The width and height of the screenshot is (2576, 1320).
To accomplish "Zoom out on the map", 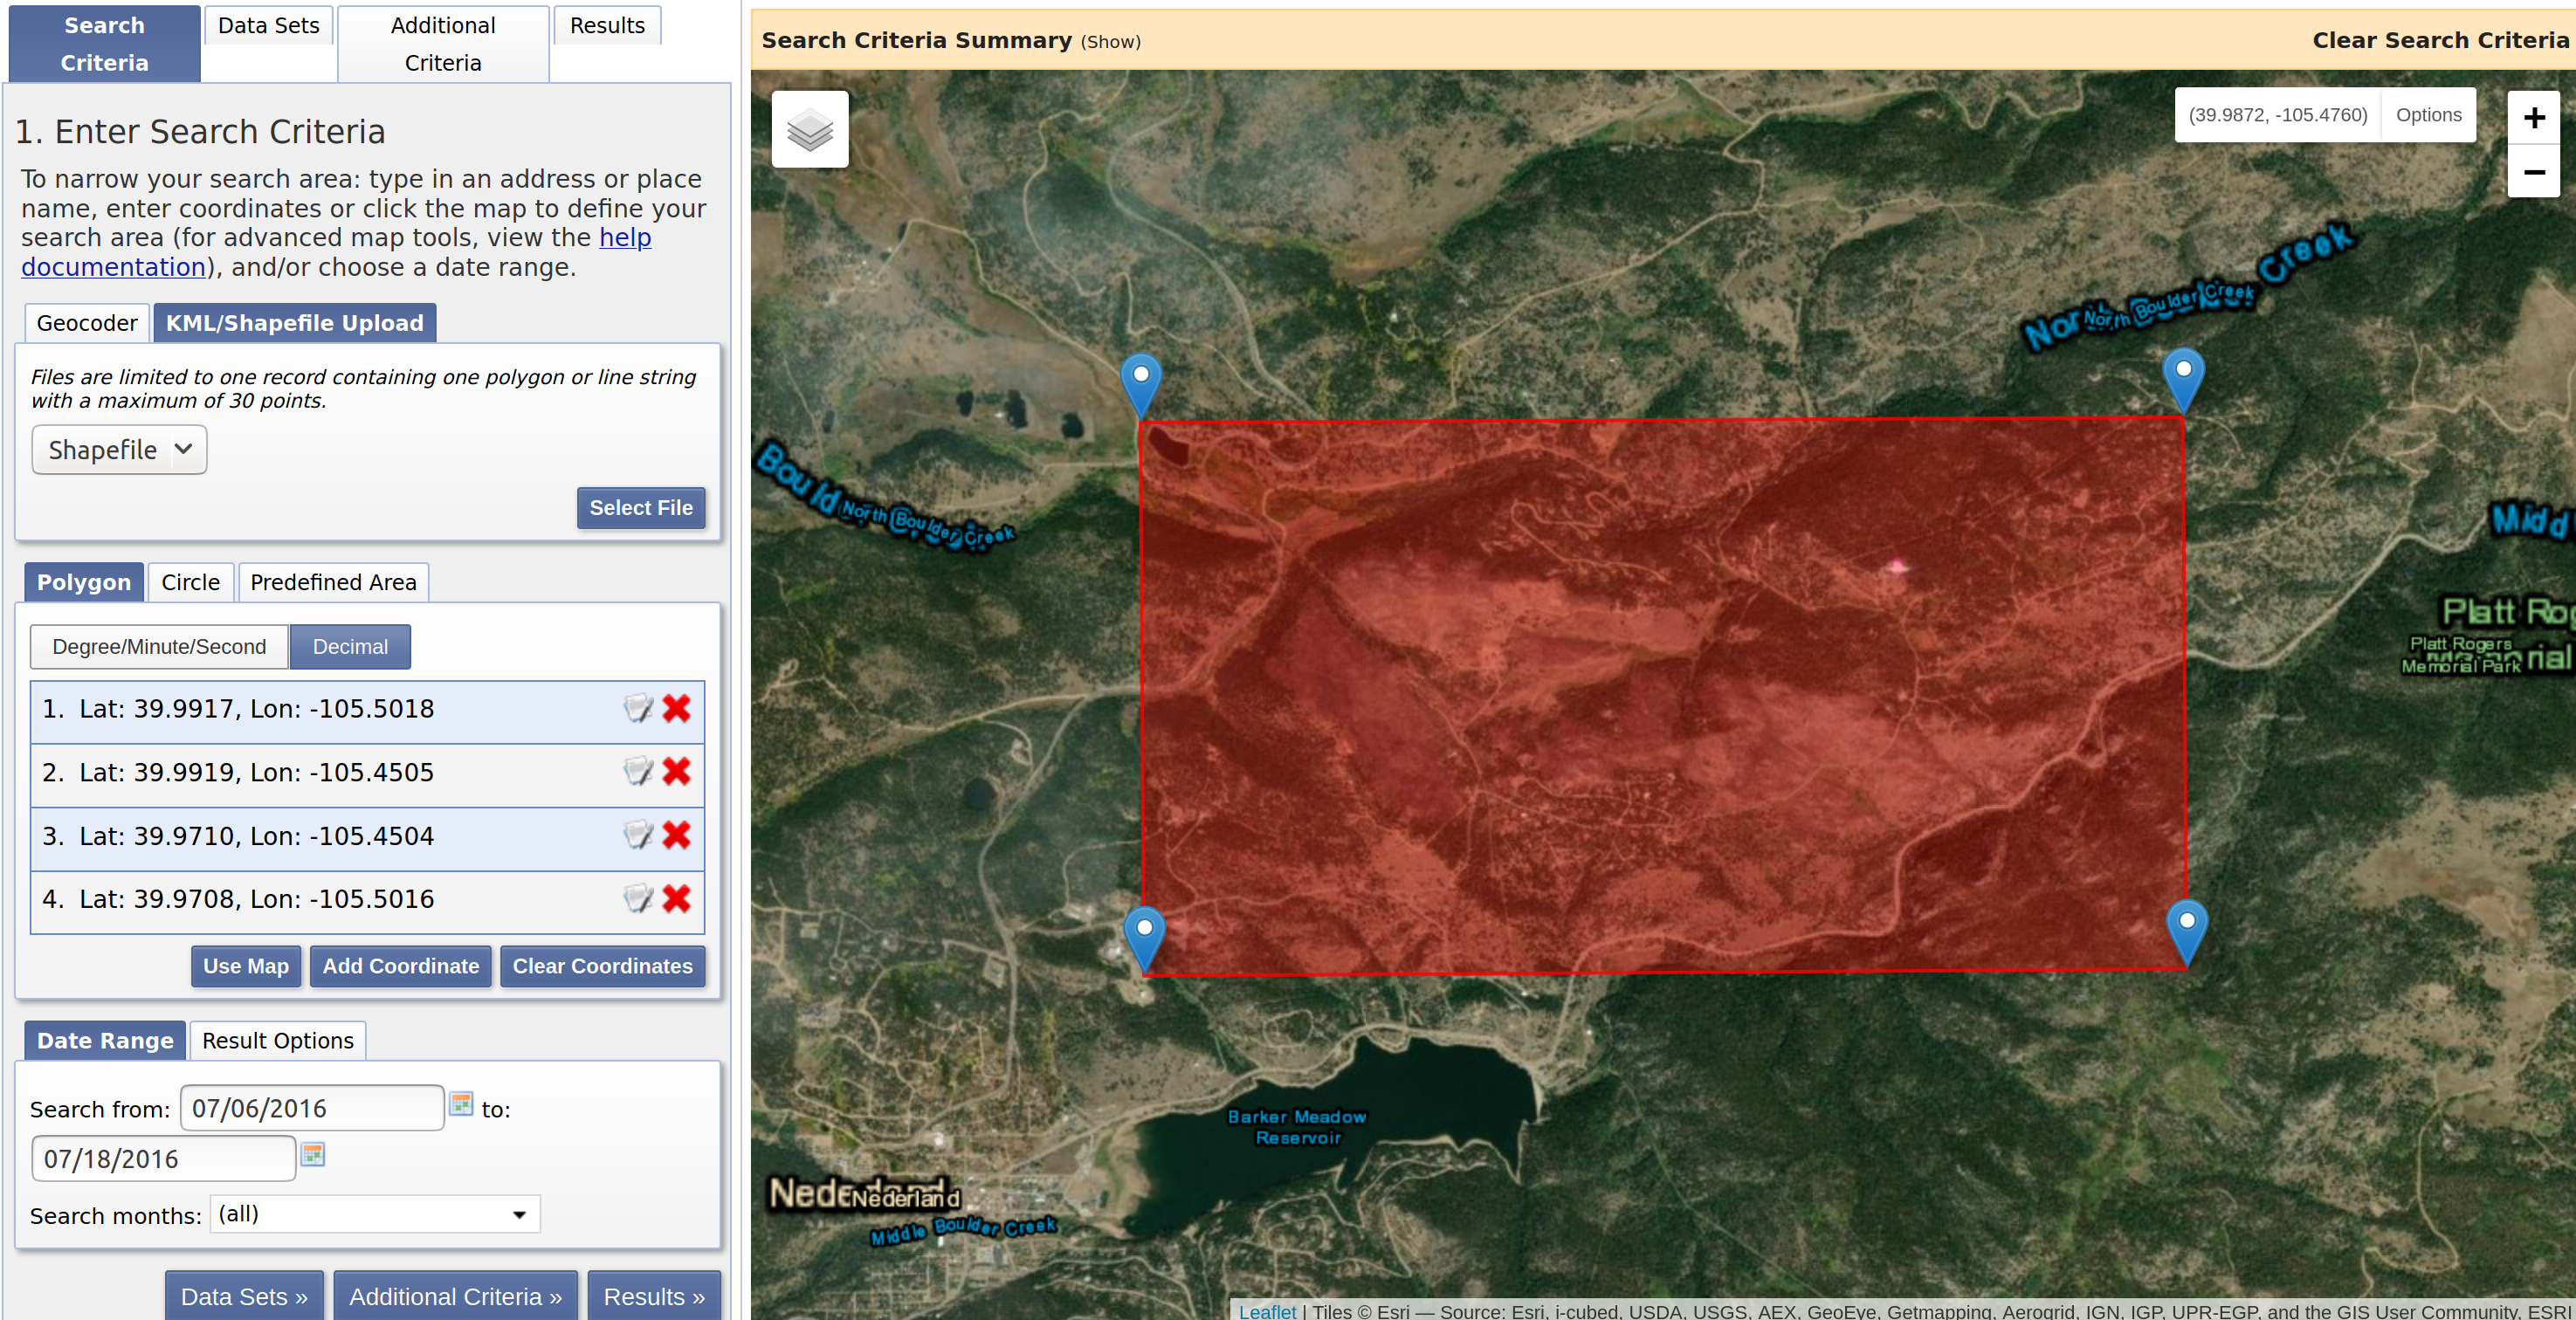I will point(2534,172).
